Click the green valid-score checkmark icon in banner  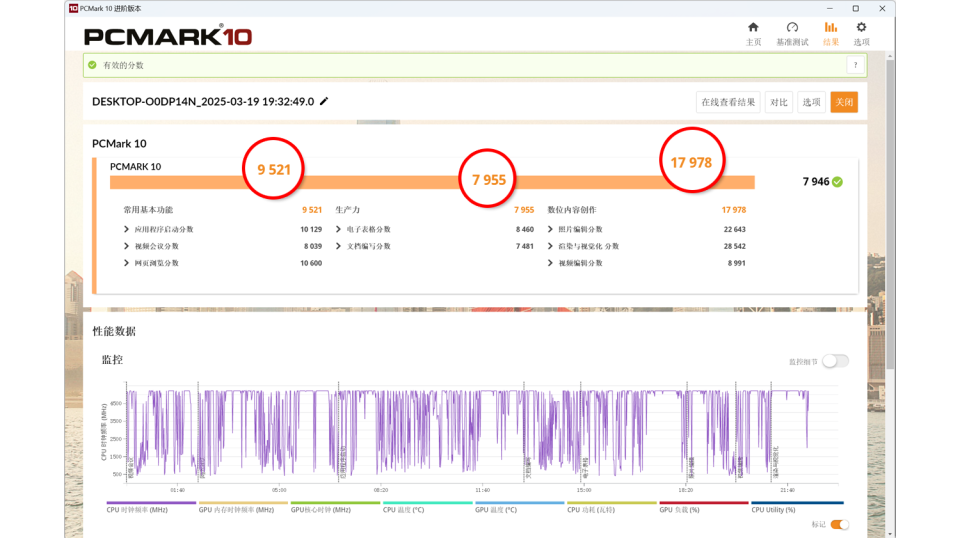(x=92, y=65)
